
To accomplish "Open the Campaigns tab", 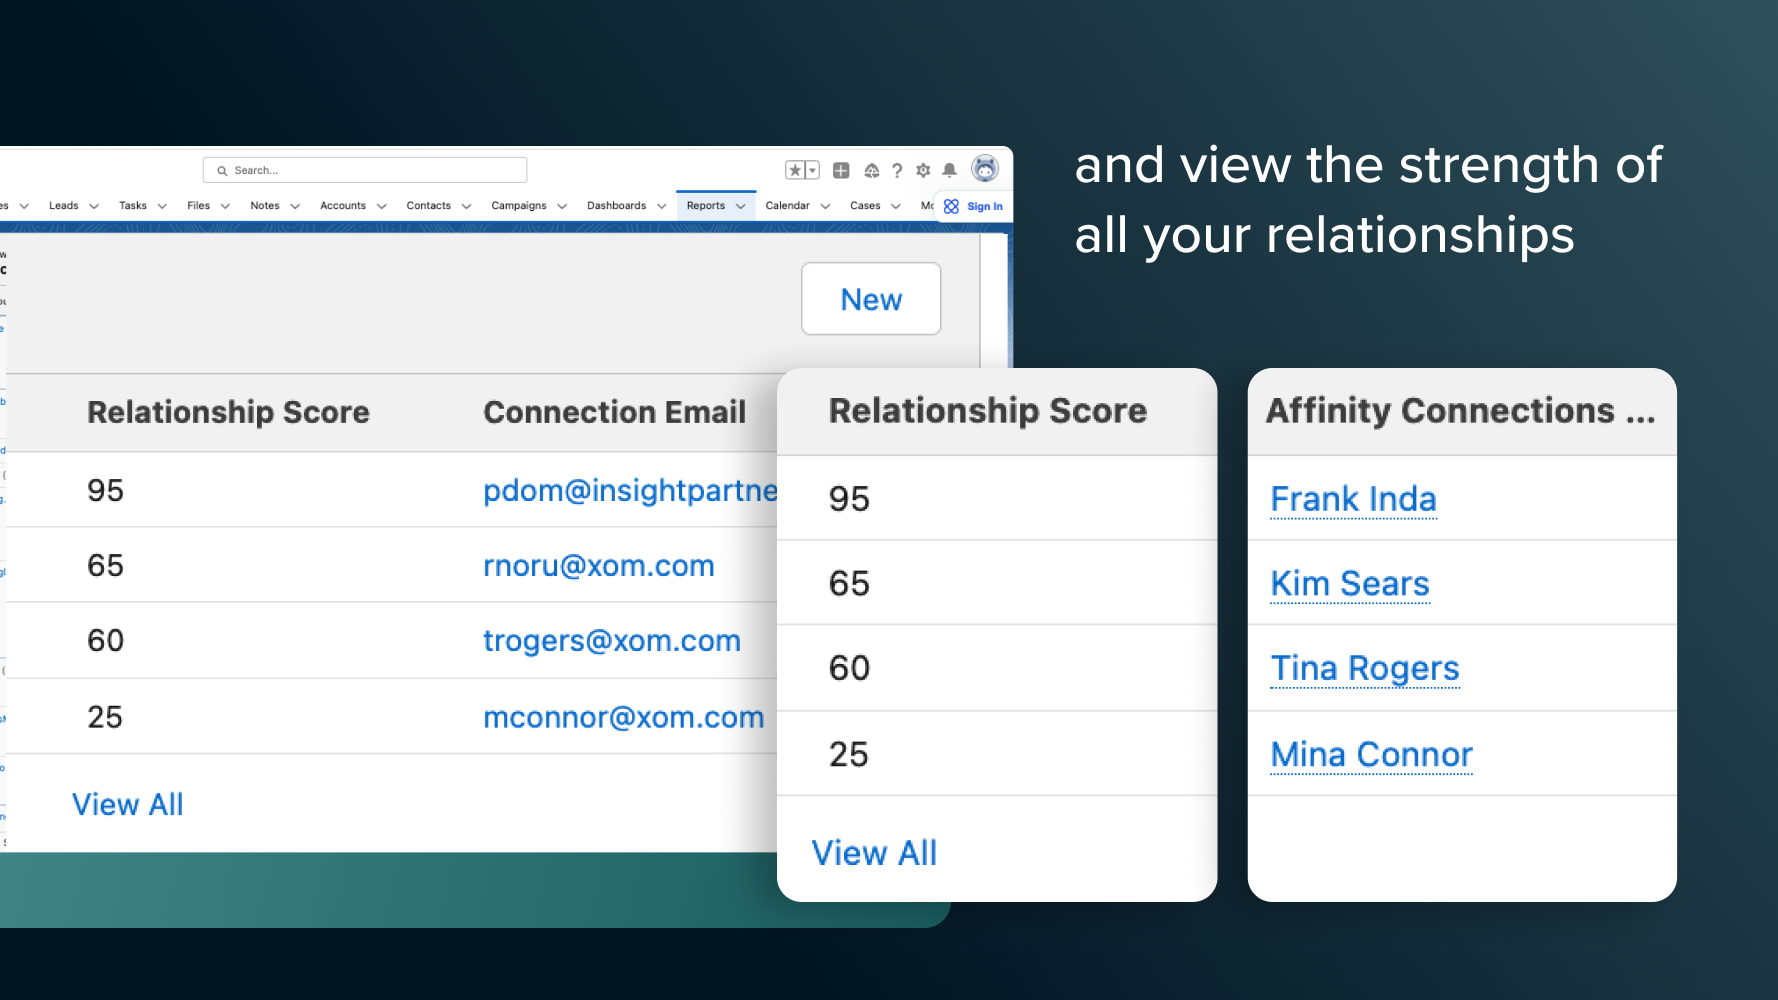I will coord(518,206).
